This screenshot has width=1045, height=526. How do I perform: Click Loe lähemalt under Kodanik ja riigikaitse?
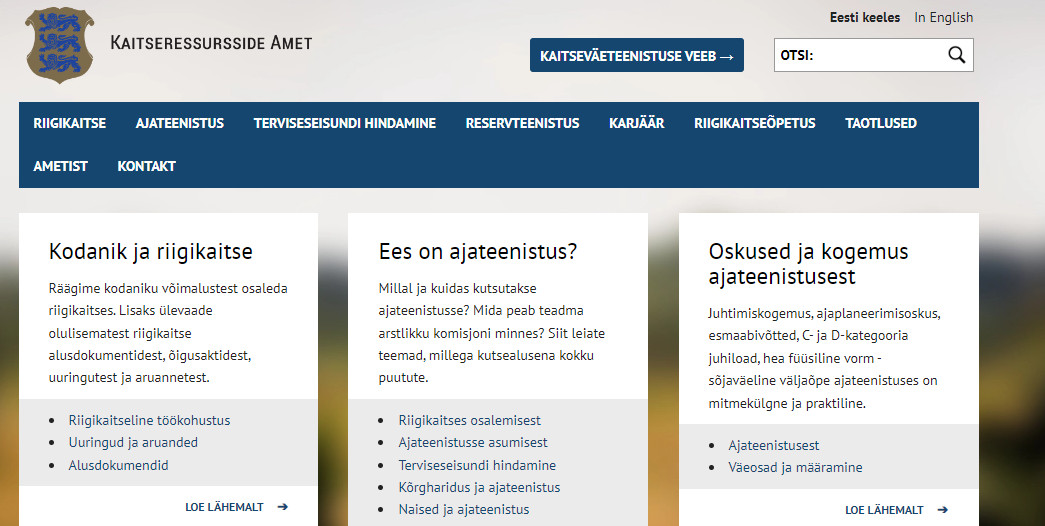[236, 507]
